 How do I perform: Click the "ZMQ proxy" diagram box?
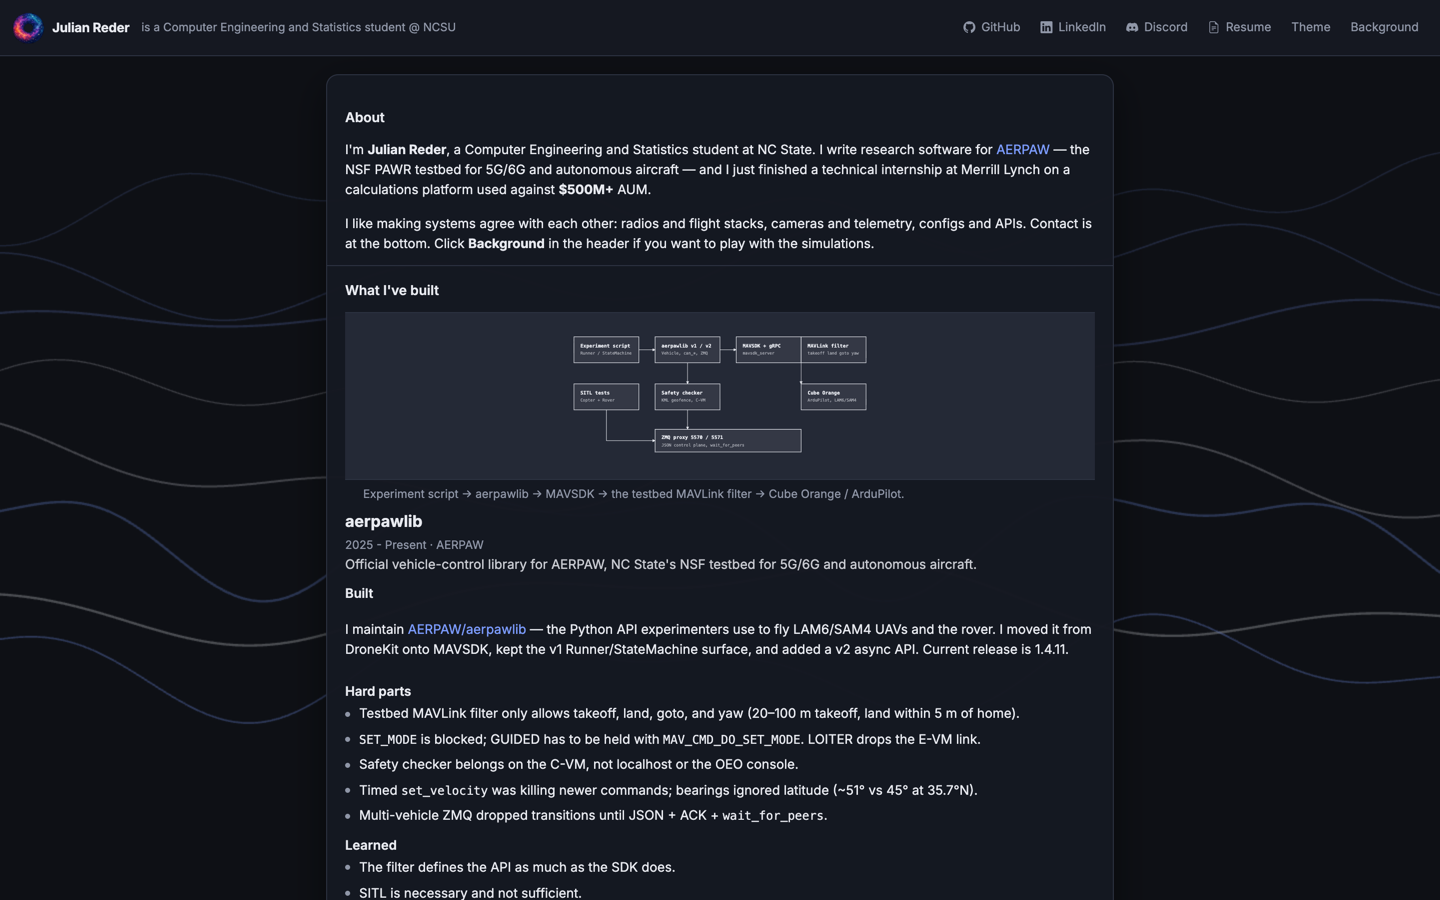tap(728, 441)
